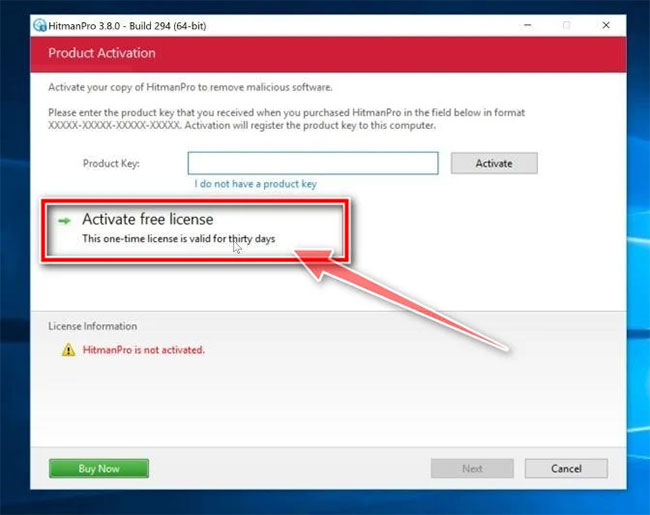The width and height of the screenshot is (650, 515).
Task: Maximize the HitmanPro window
Action: 566,25
